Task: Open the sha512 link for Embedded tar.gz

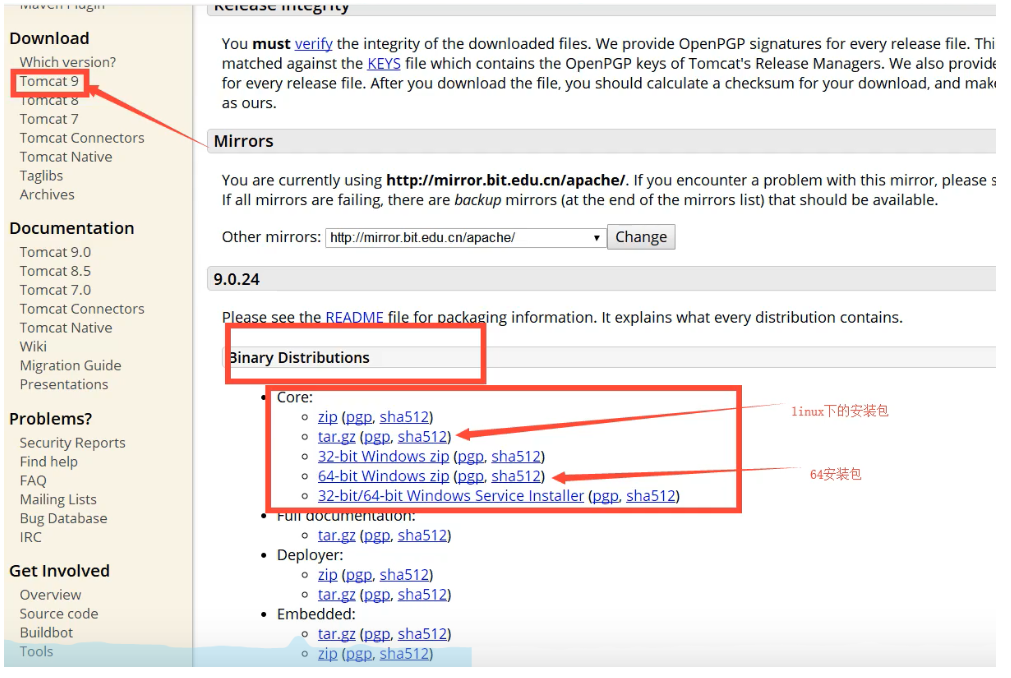Action: coord(422,634)
